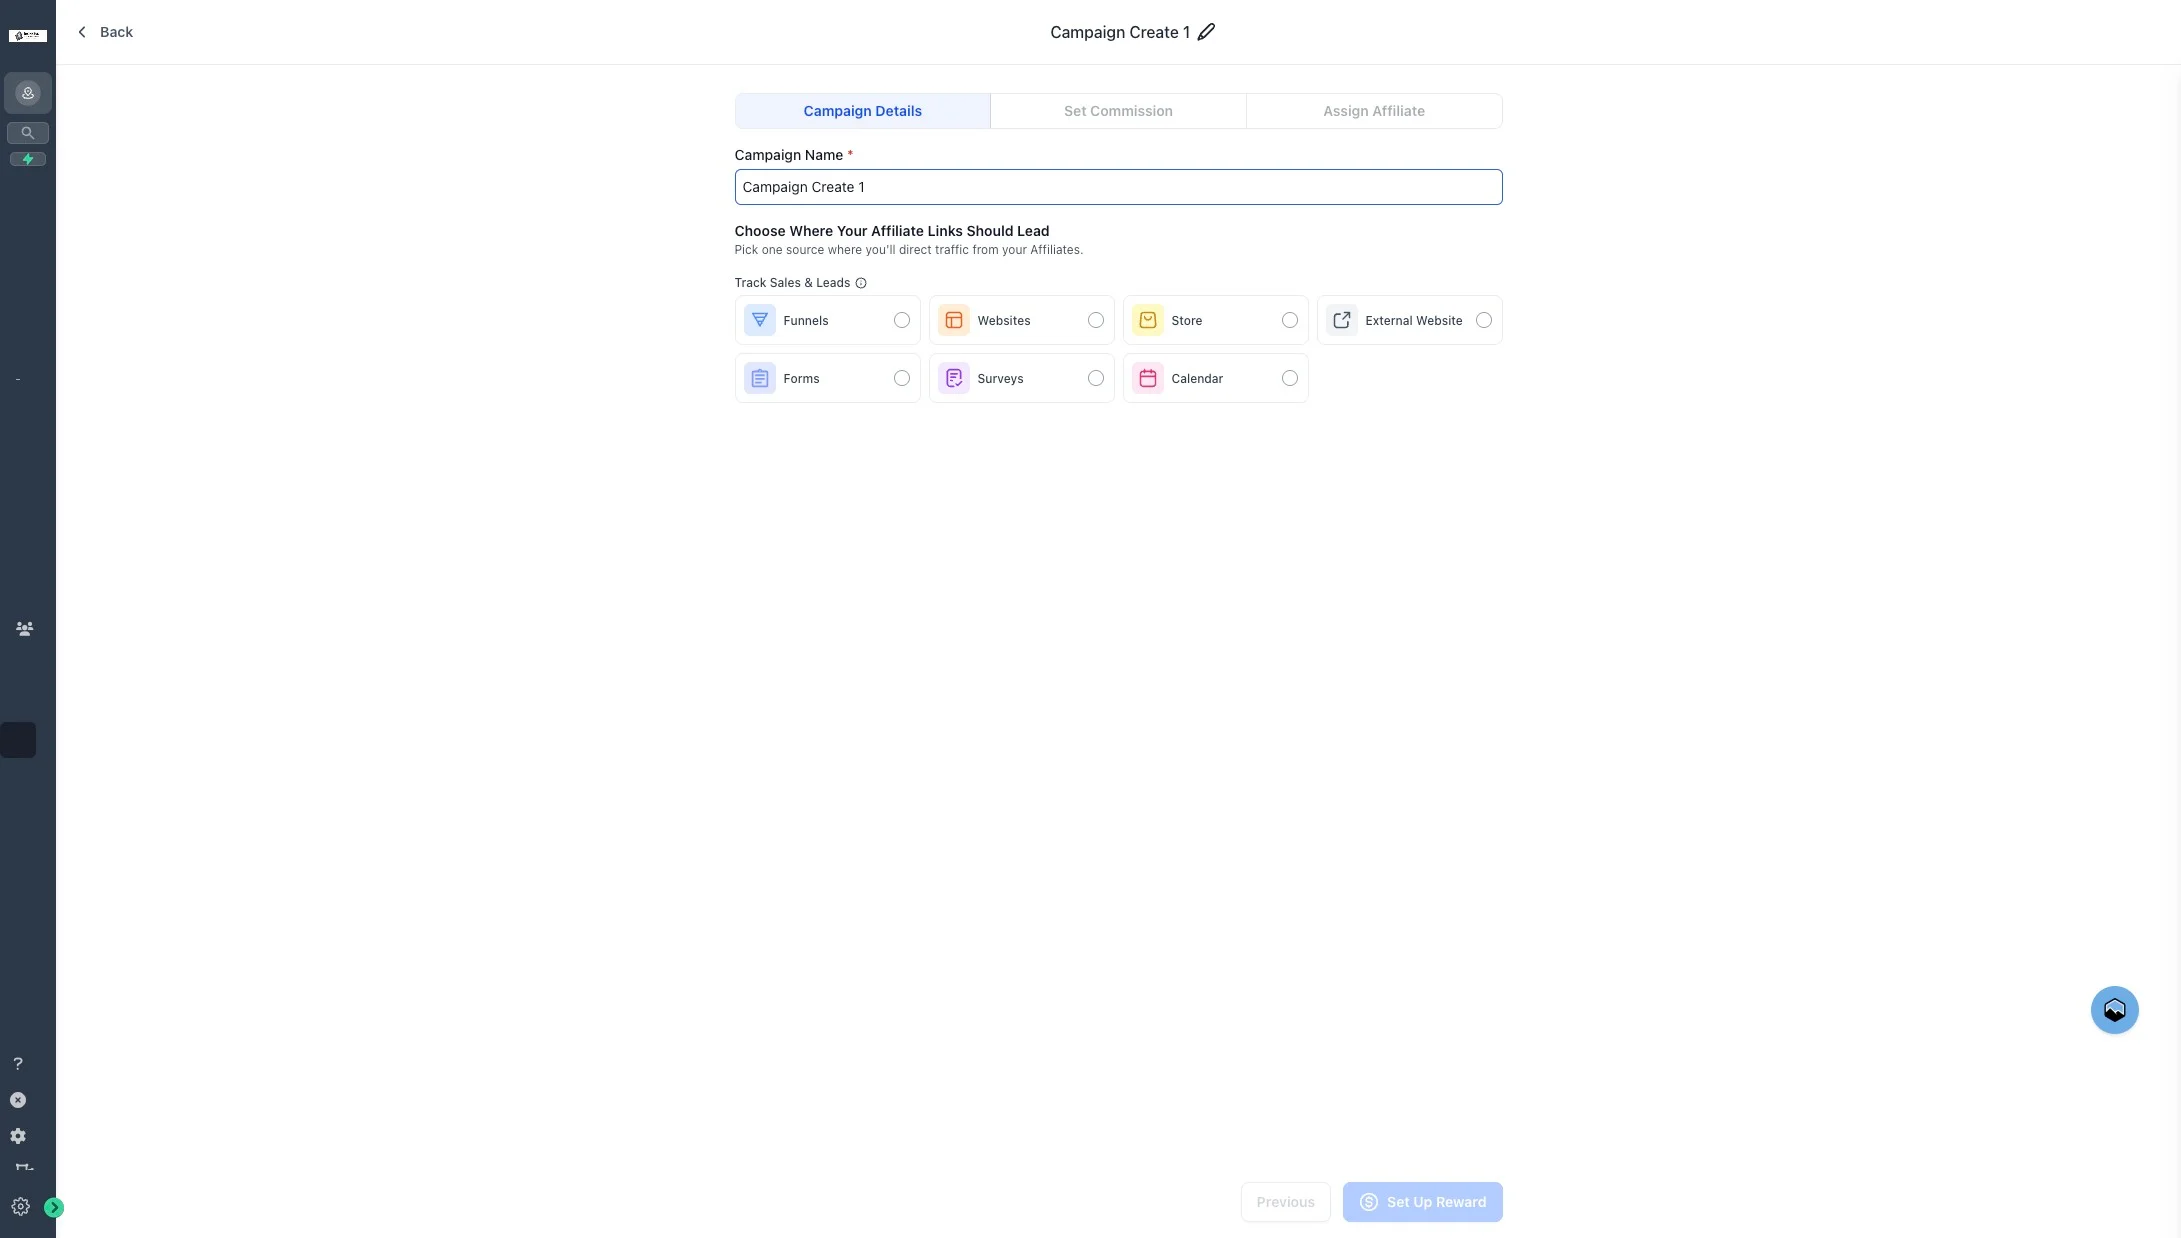2181x1238 pixels.
Task: Switch to the Assign Affiliate tab
Action: pos(1374,111)
